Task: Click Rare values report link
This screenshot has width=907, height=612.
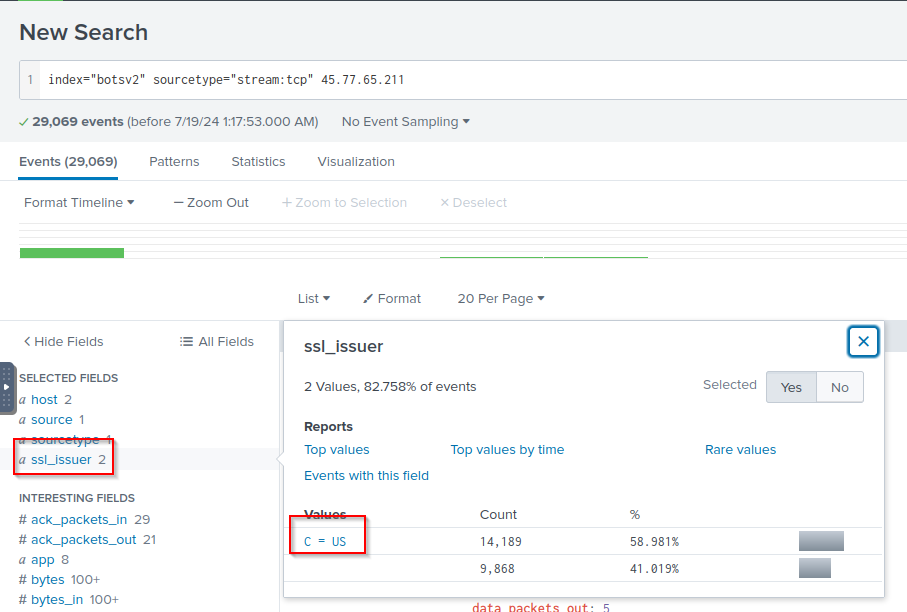Action: 740,450
